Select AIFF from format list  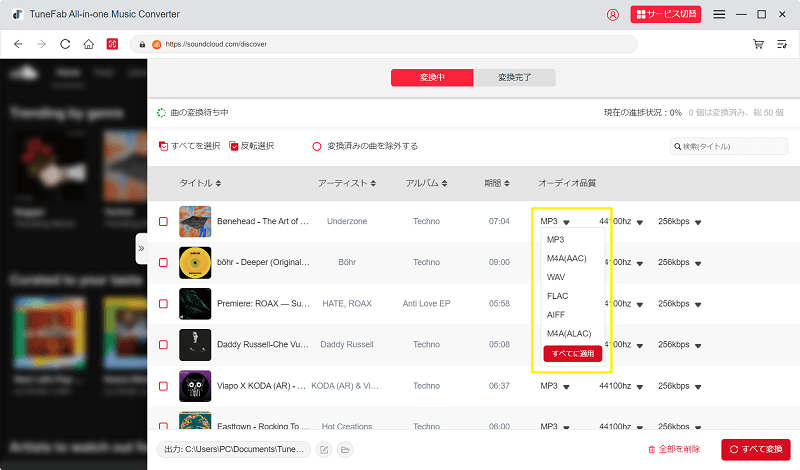(556, 315)
